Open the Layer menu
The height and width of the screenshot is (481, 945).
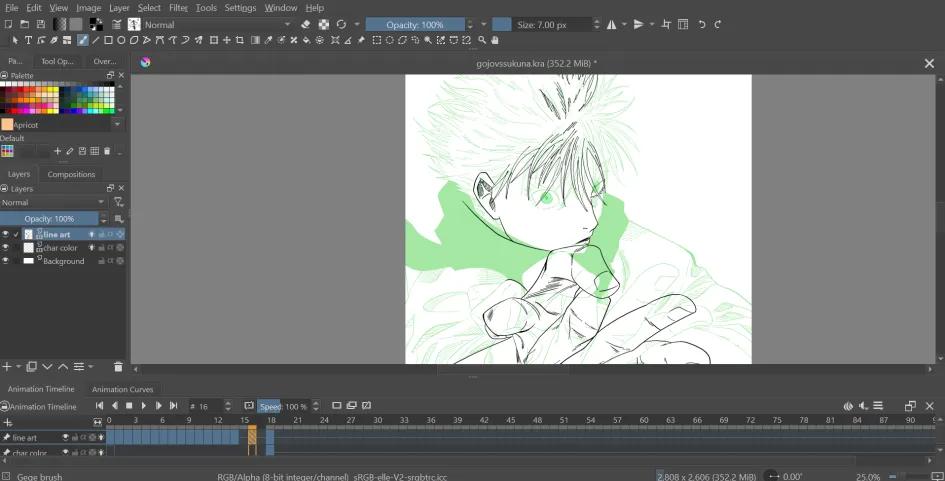(119, 8)
